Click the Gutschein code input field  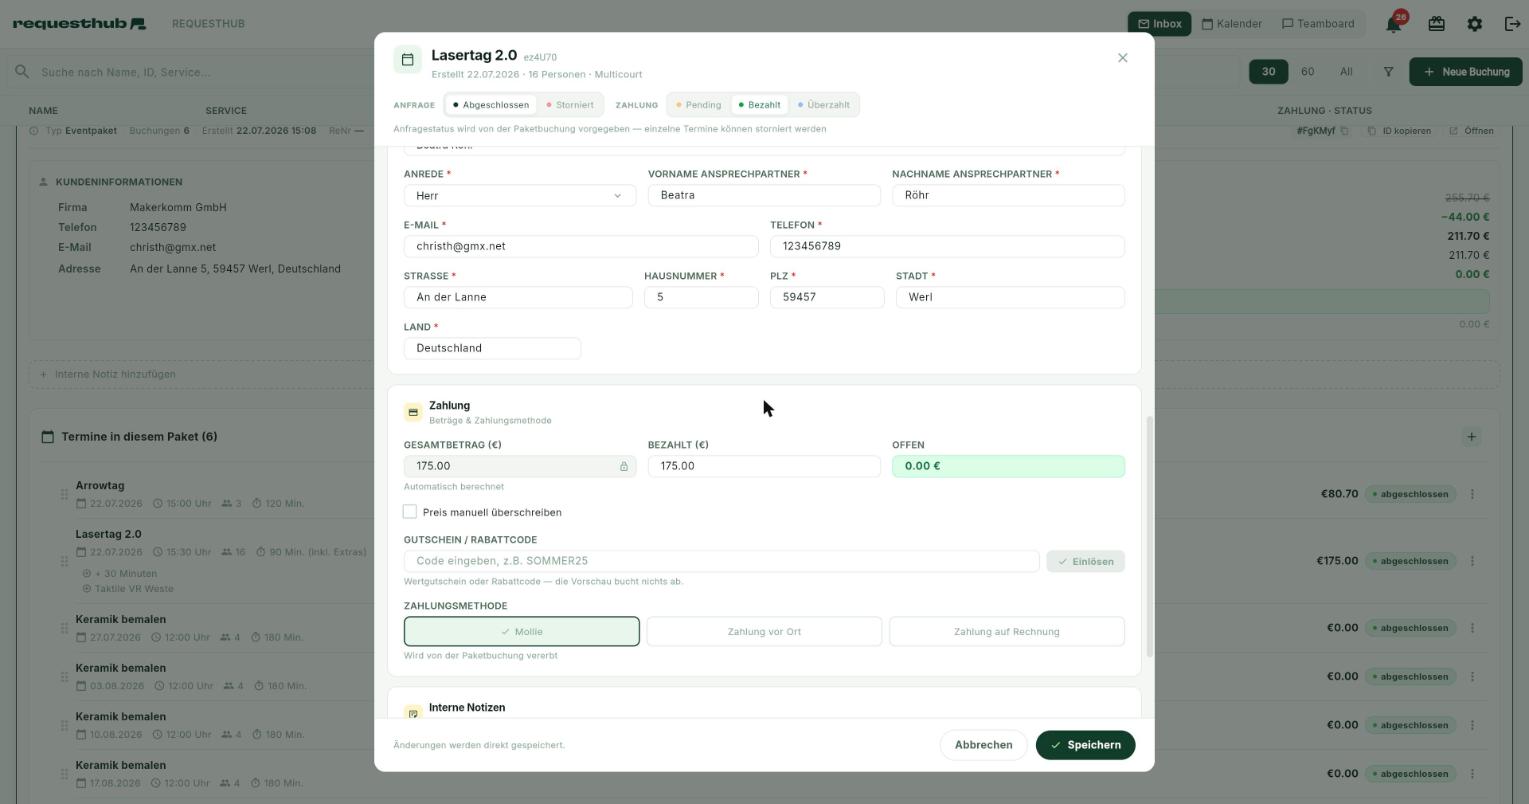pos(721,561)
